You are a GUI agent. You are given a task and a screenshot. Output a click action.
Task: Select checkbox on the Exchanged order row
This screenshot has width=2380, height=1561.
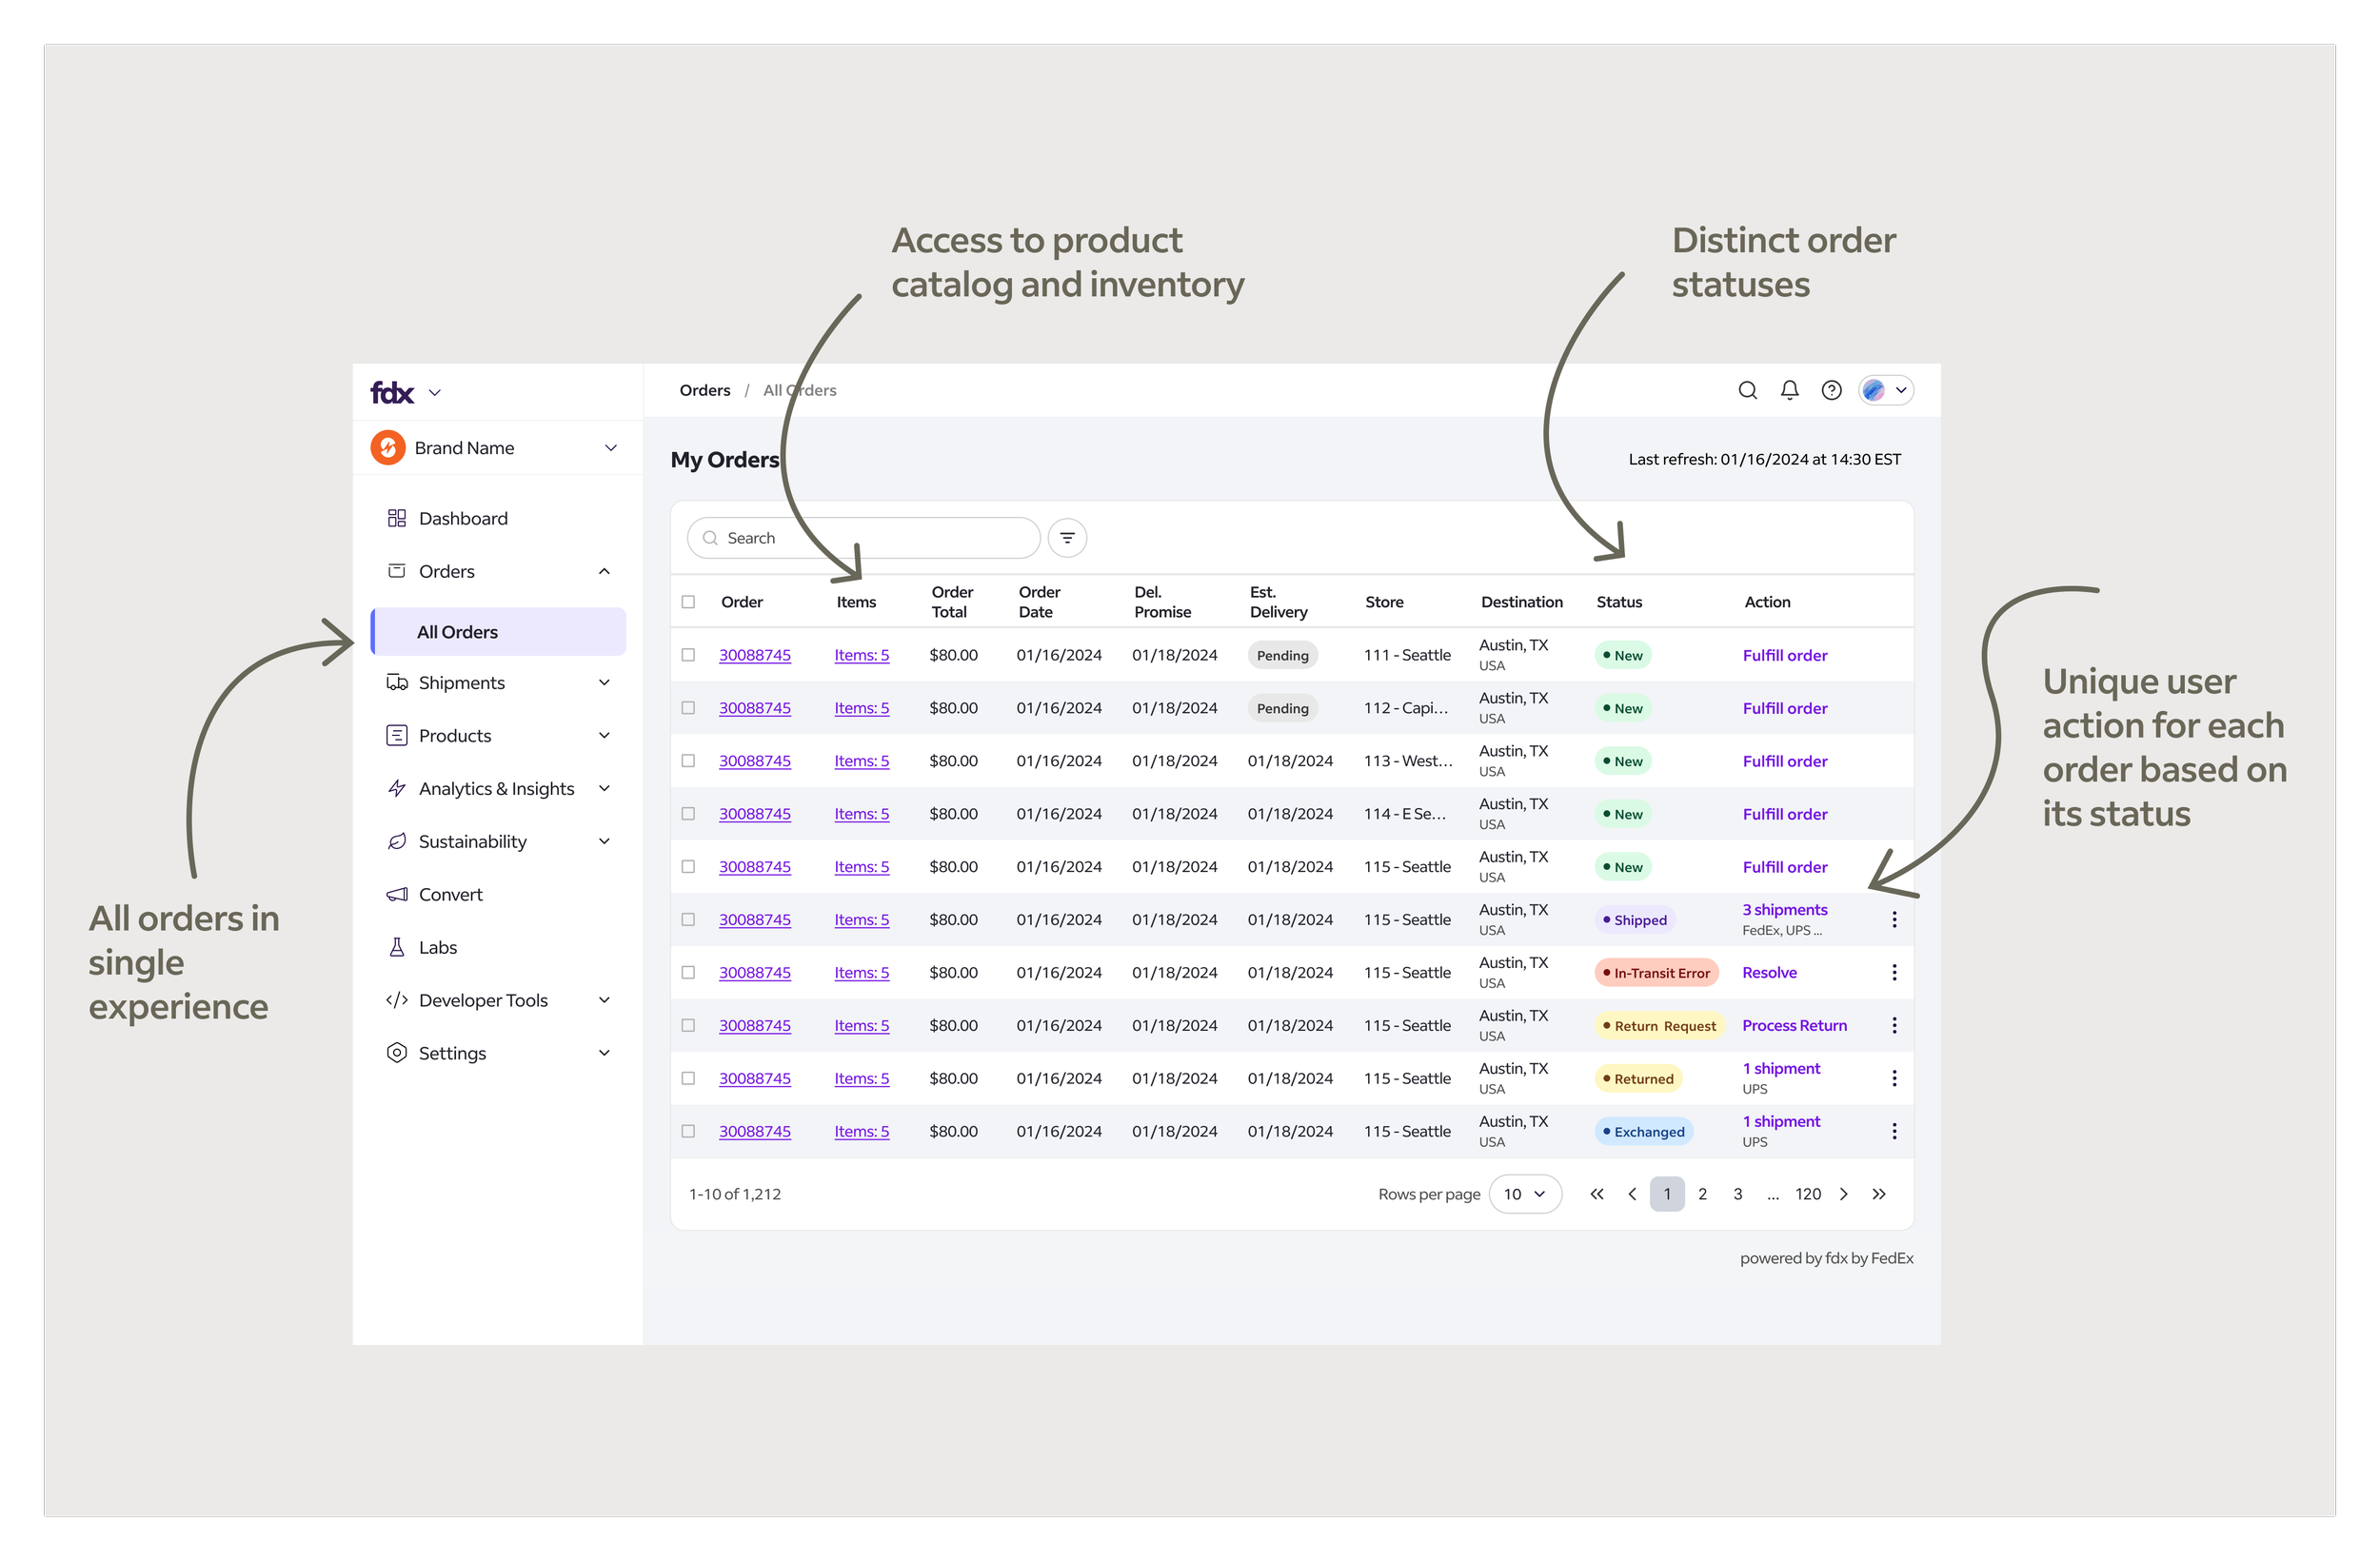click(688, 1131)
